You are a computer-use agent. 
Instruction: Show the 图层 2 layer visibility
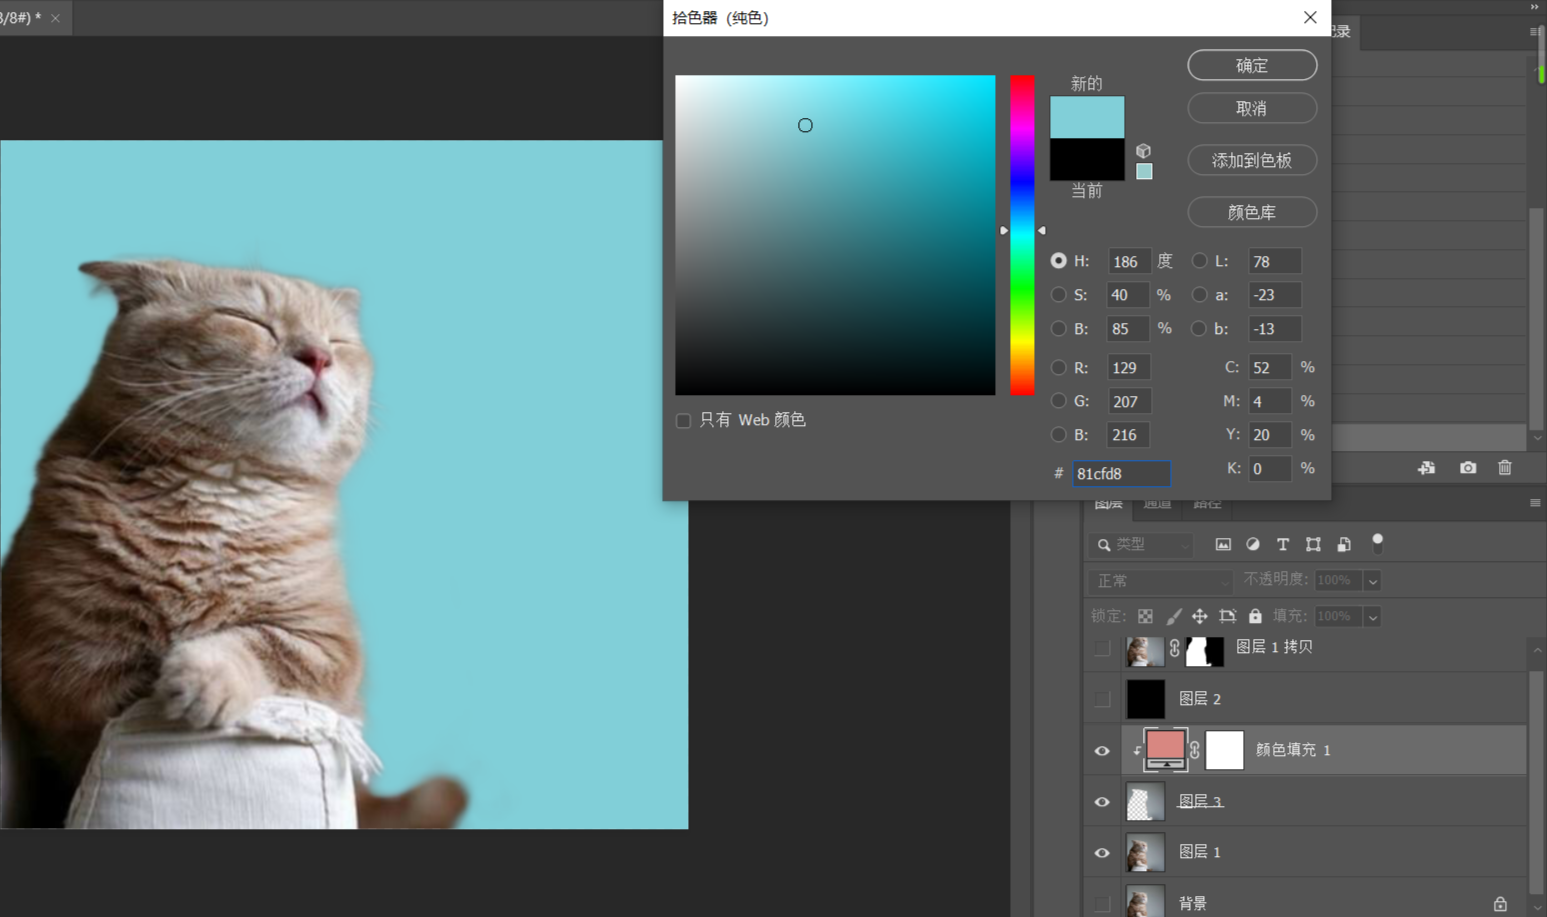(1102, 699)
